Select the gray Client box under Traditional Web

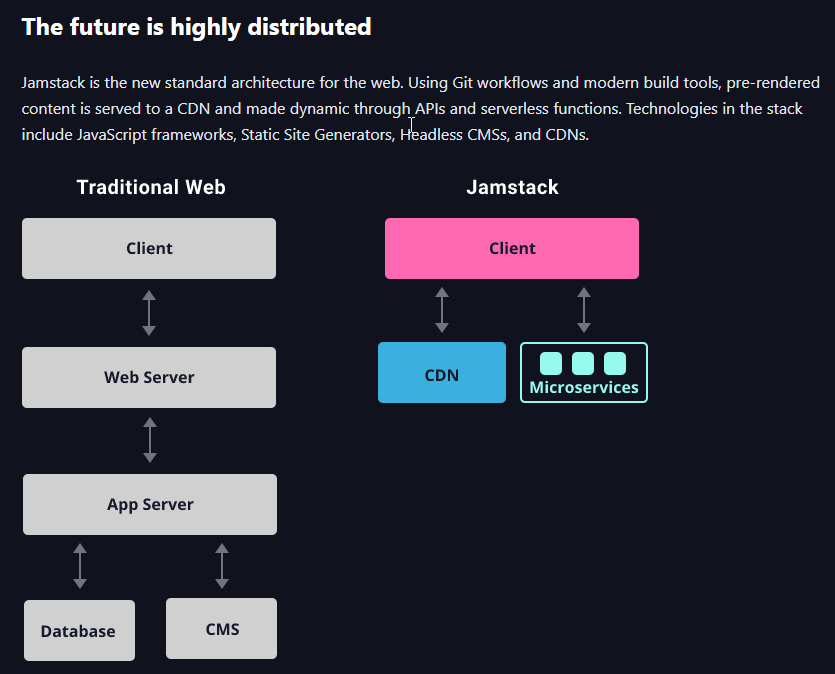tap(149, 248)
